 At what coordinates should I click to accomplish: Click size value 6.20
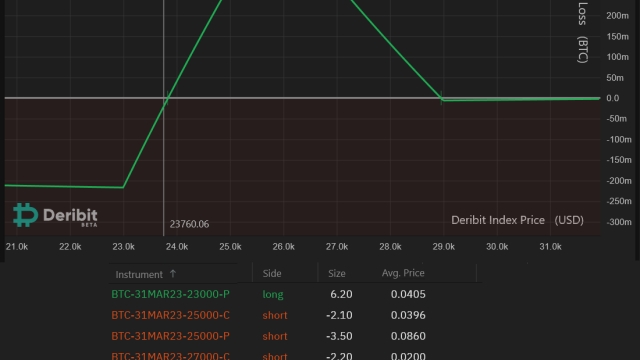pos(341,294)
